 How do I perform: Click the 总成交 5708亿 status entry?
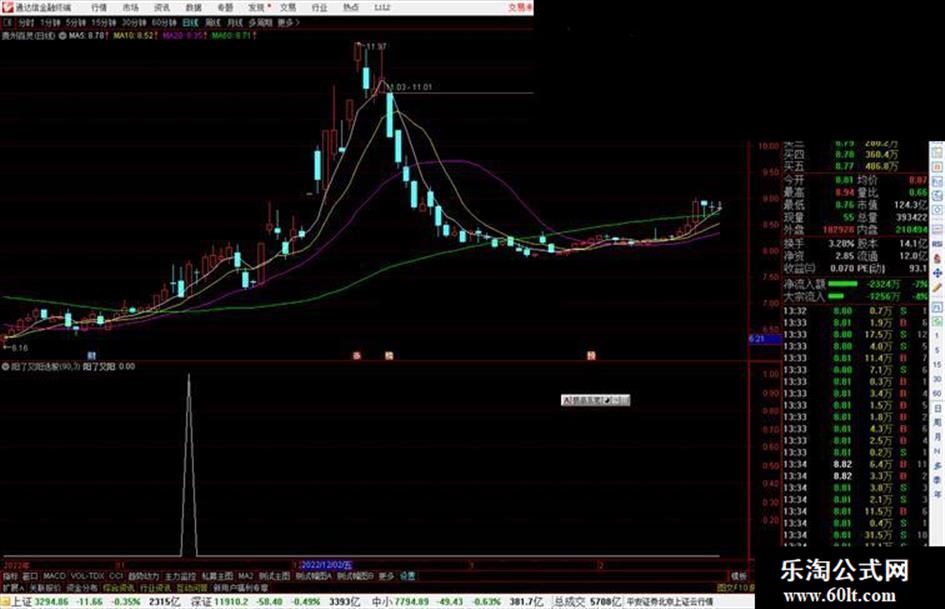[588, 602]
